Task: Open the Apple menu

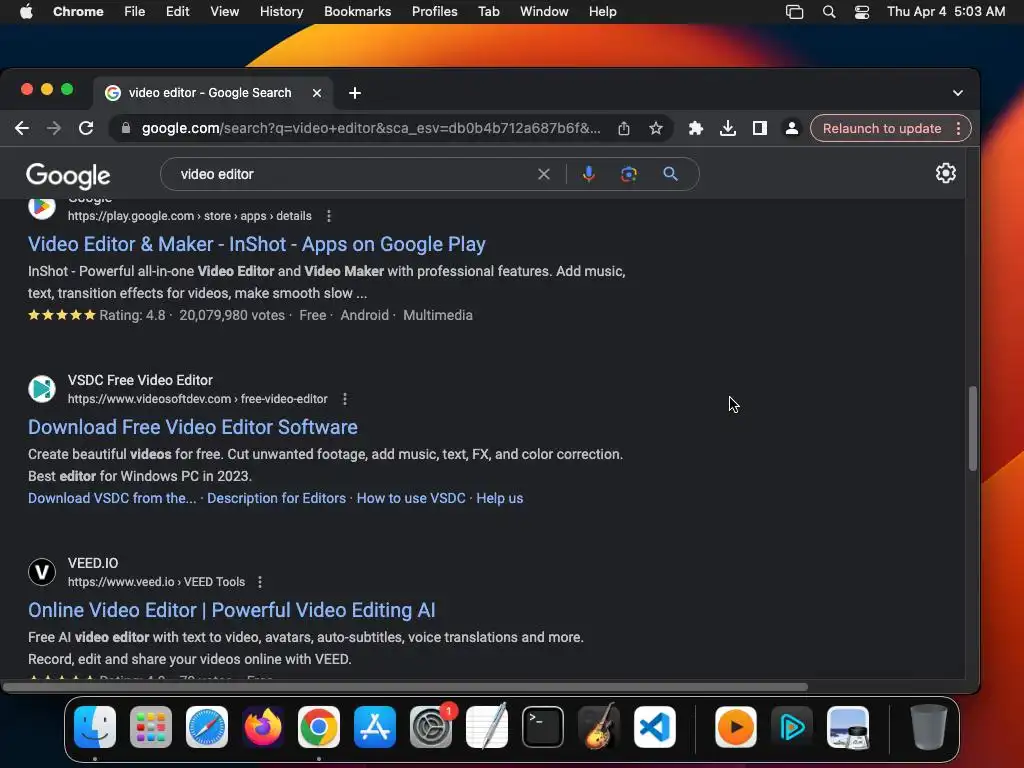Action: pyautogui.click(x=26, y=12)
